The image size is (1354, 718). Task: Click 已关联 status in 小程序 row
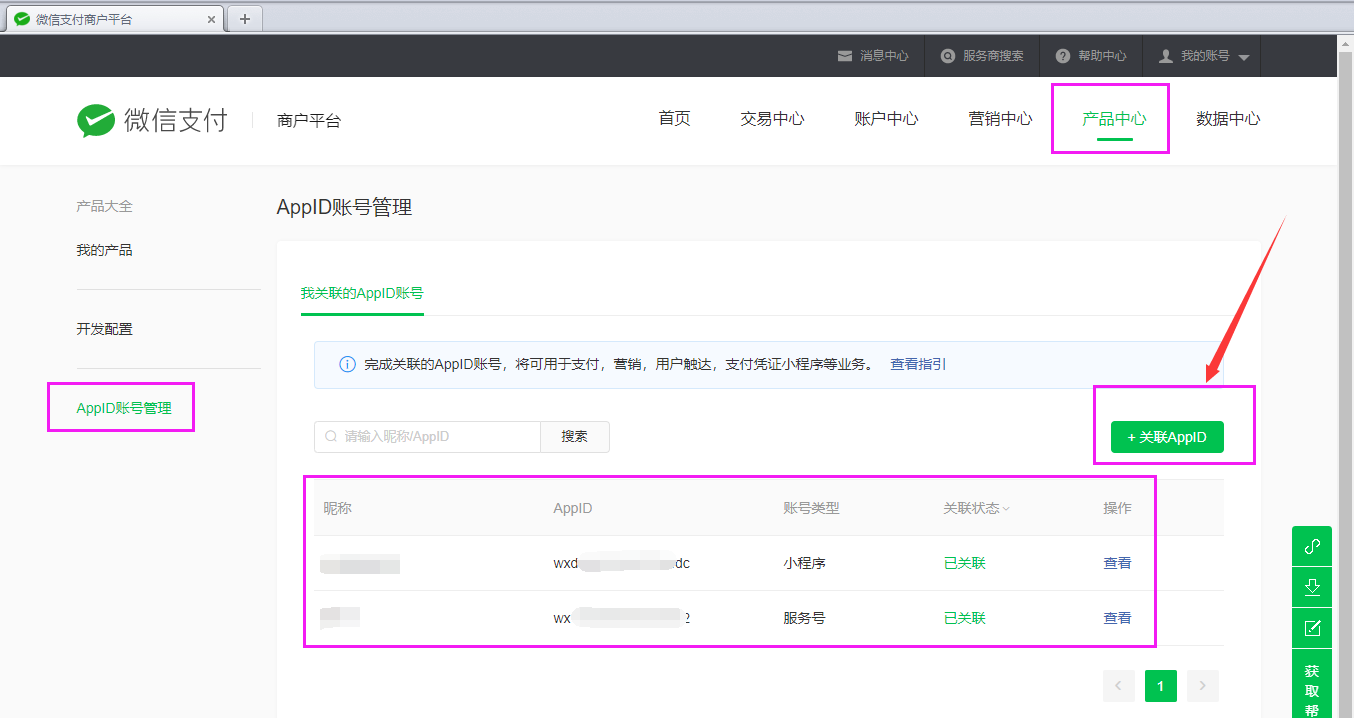pyautogui.click(x=965, y=563)
